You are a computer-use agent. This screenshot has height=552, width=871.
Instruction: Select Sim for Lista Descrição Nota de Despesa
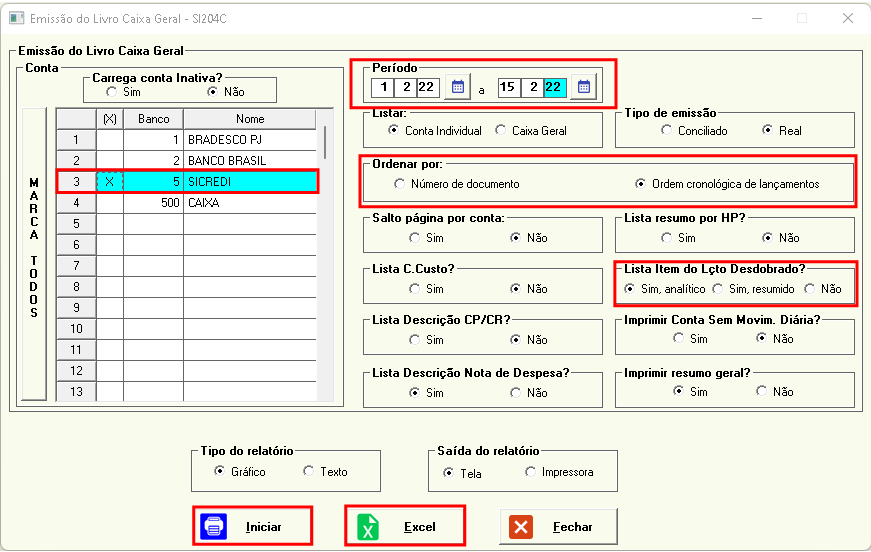414,393
